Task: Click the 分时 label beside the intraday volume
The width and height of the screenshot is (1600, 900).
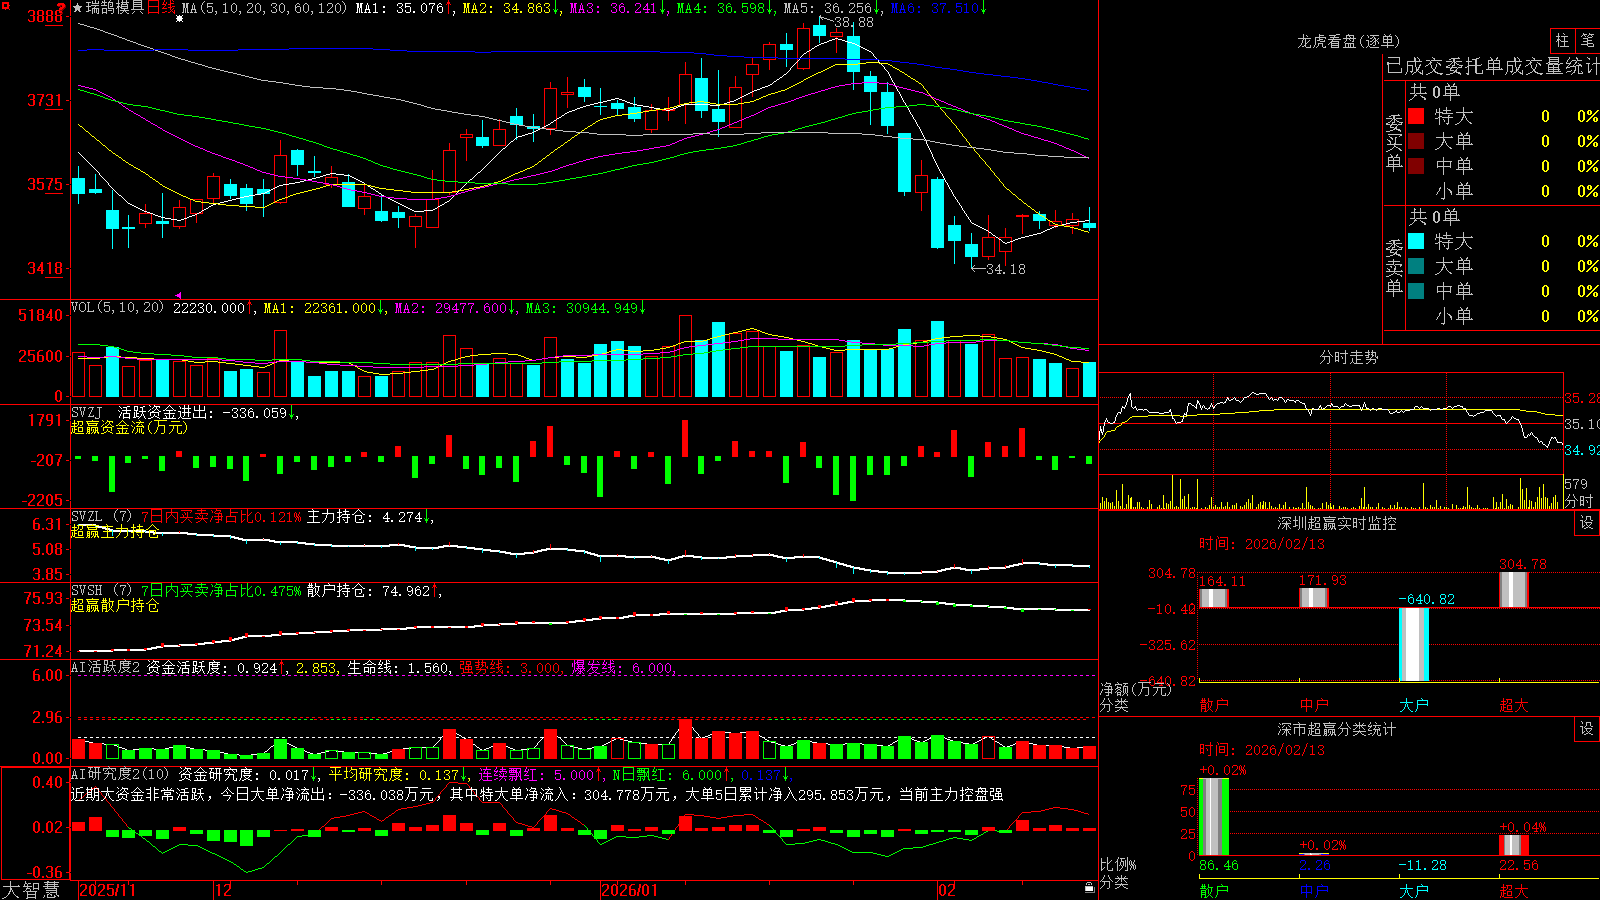Action: [1579, 501]
